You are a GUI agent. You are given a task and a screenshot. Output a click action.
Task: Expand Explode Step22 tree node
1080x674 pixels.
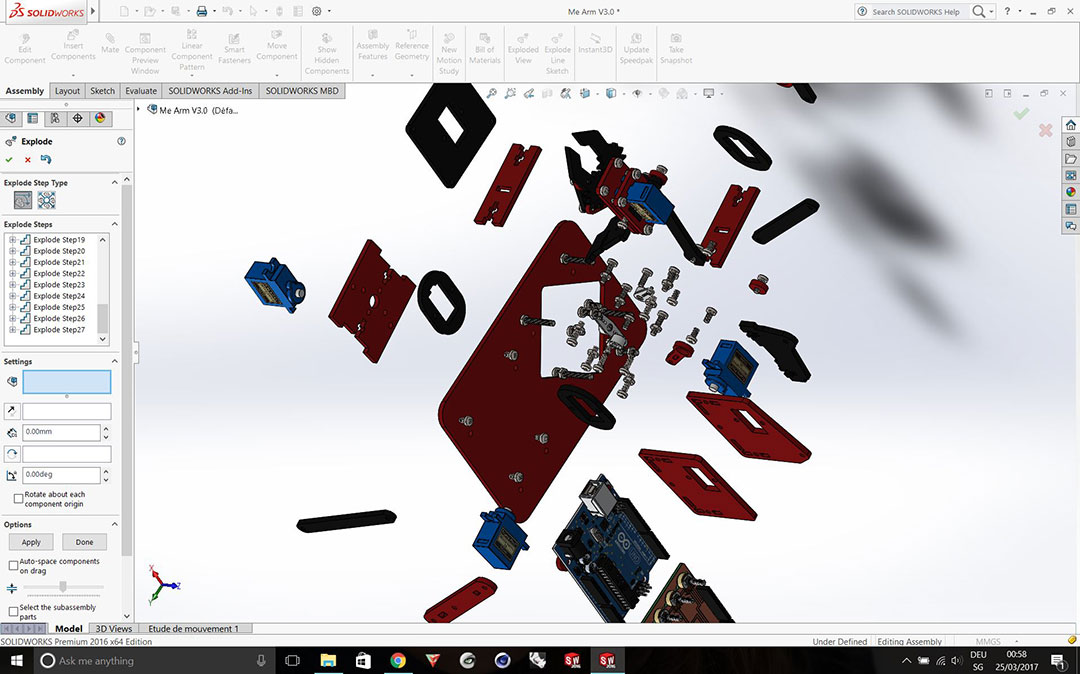[x=12, y=273]
